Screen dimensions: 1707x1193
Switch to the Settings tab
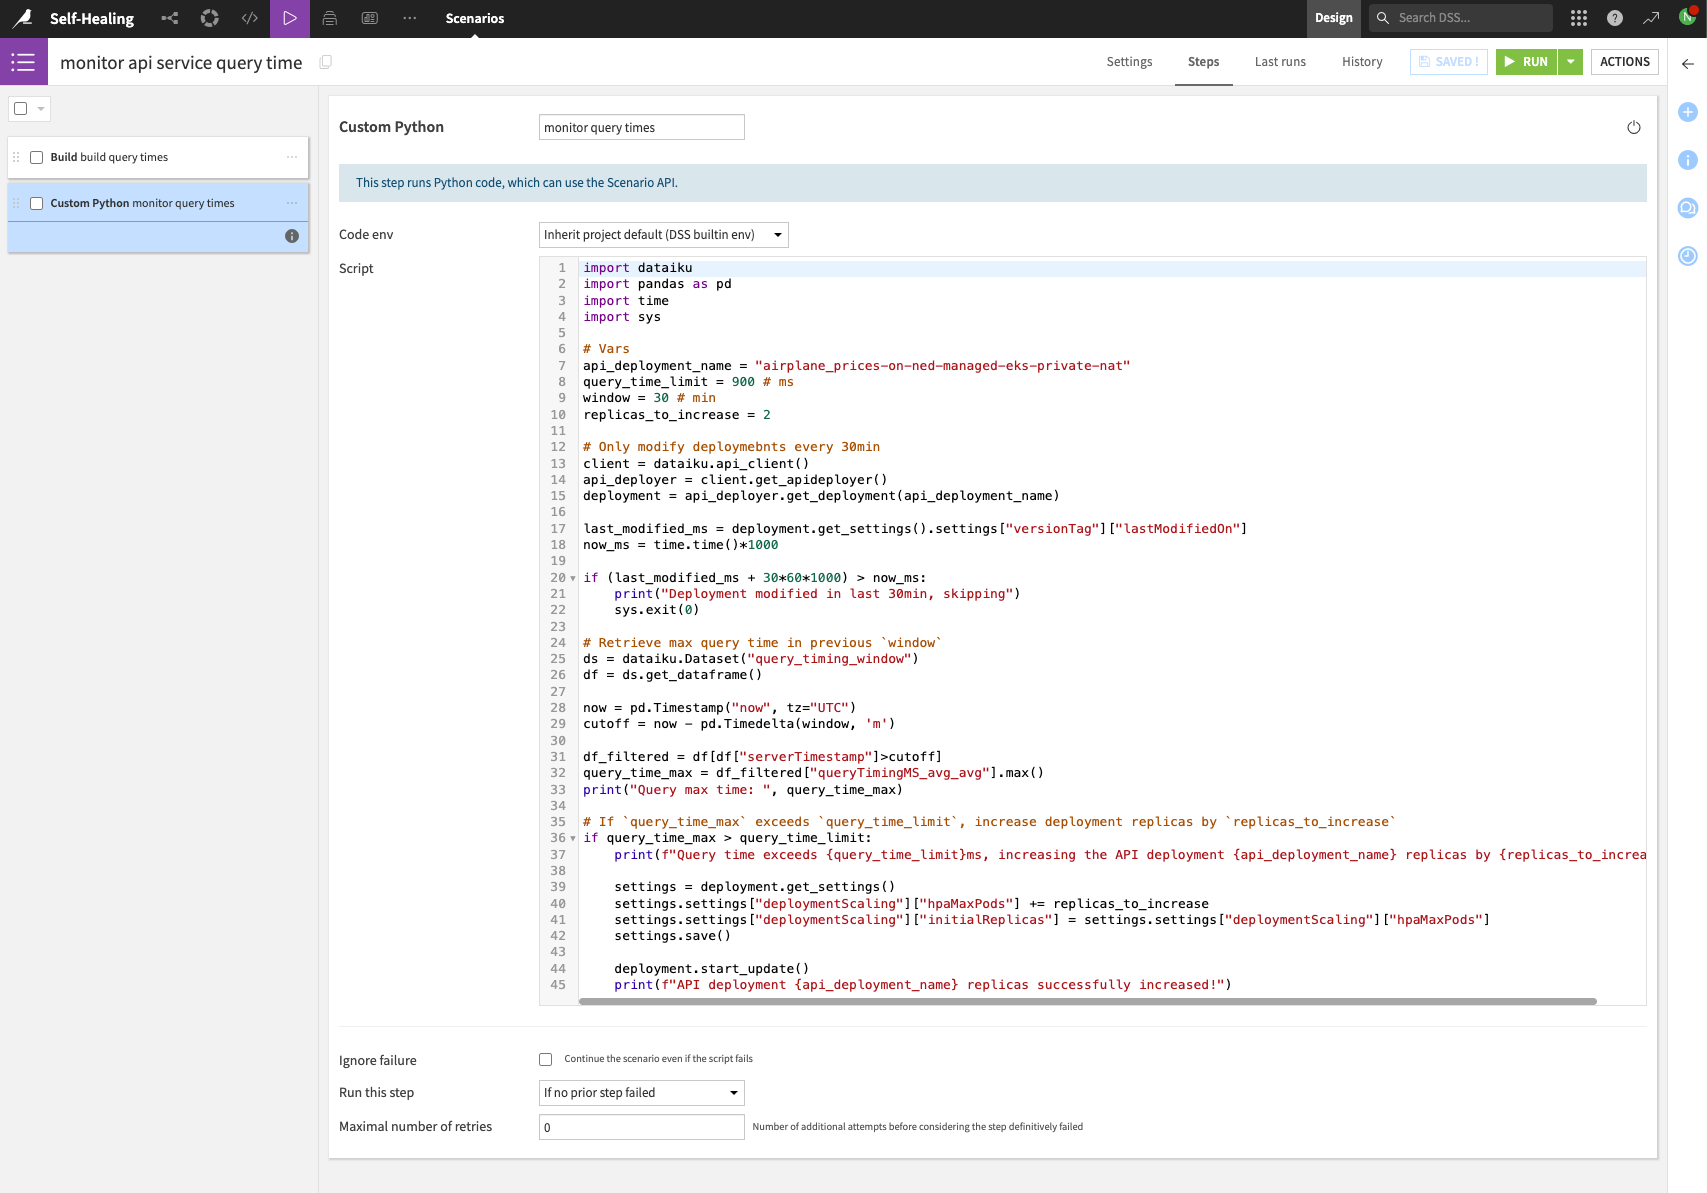click(x=1129, y=62)
